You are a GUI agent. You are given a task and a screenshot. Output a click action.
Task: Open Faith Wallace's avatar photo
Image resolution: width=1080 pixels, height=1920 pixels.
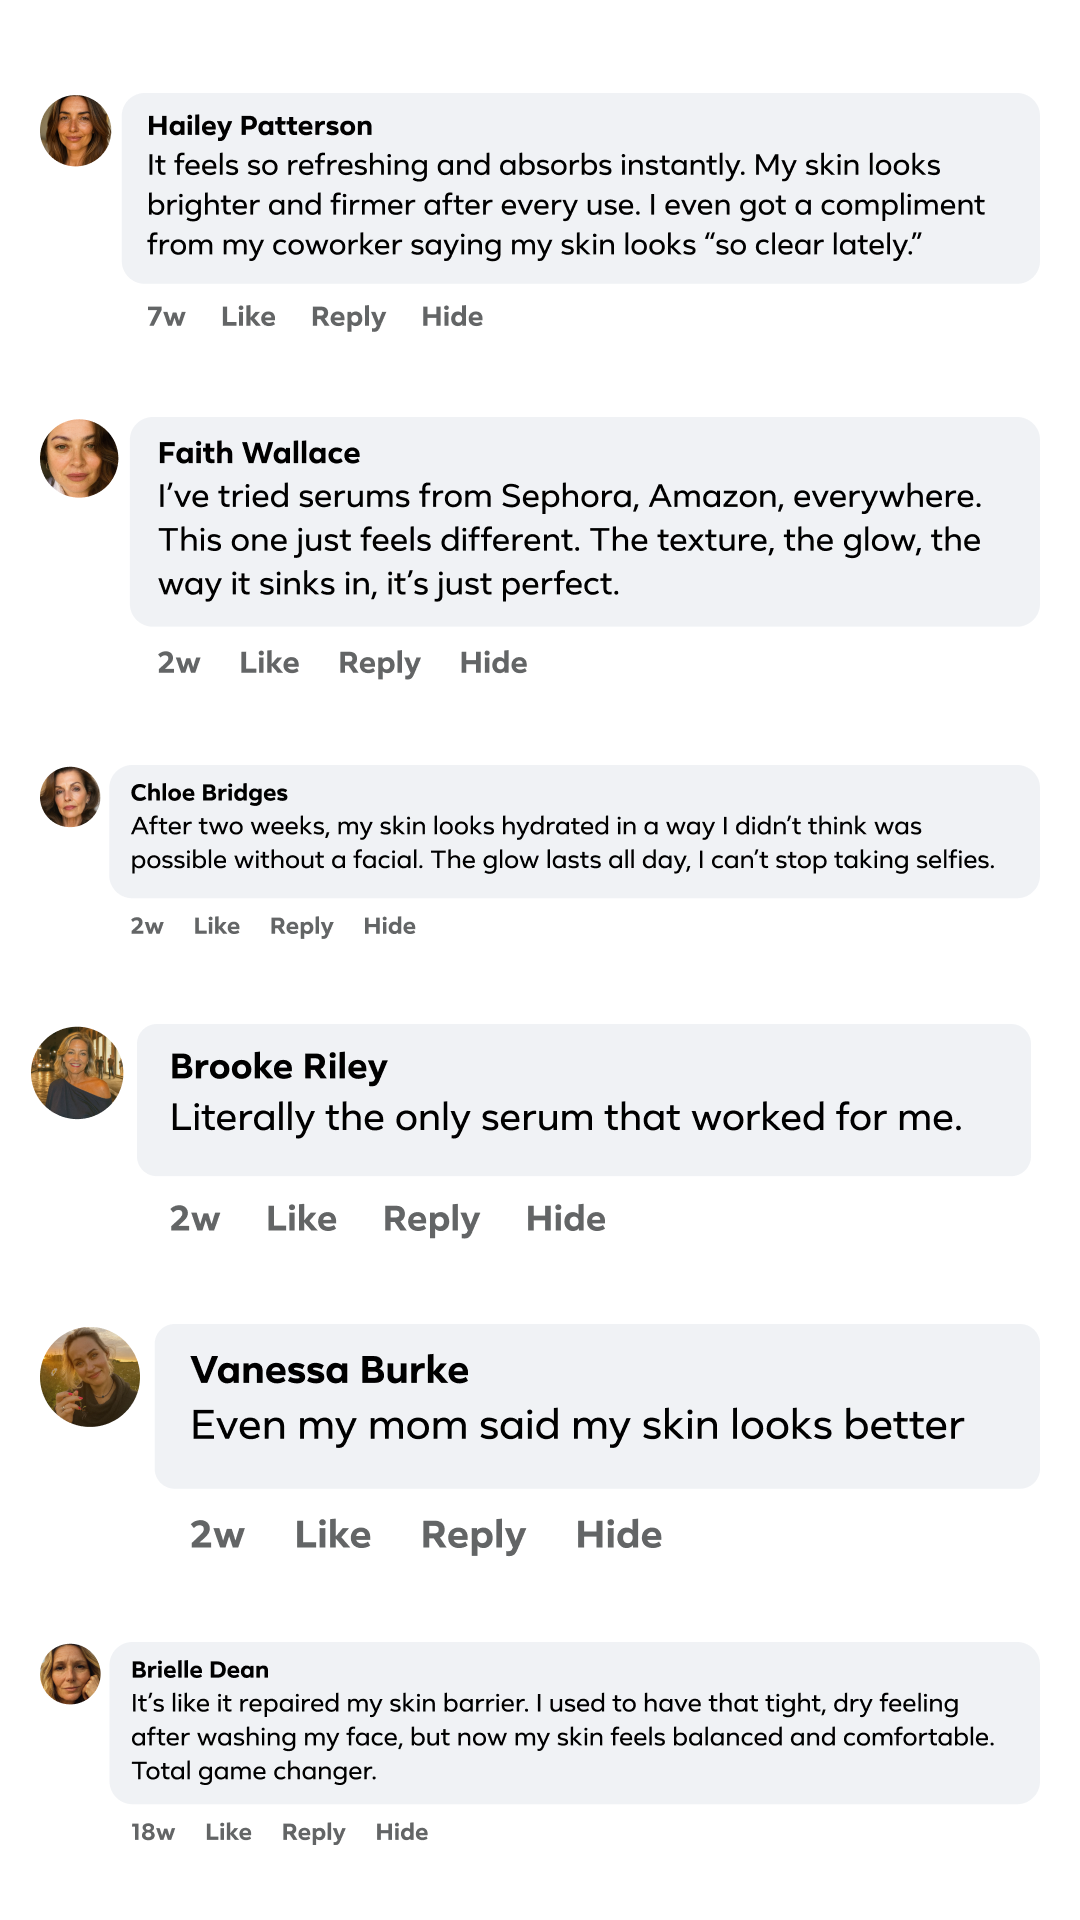pyautogui.click(x=79, y=458)
